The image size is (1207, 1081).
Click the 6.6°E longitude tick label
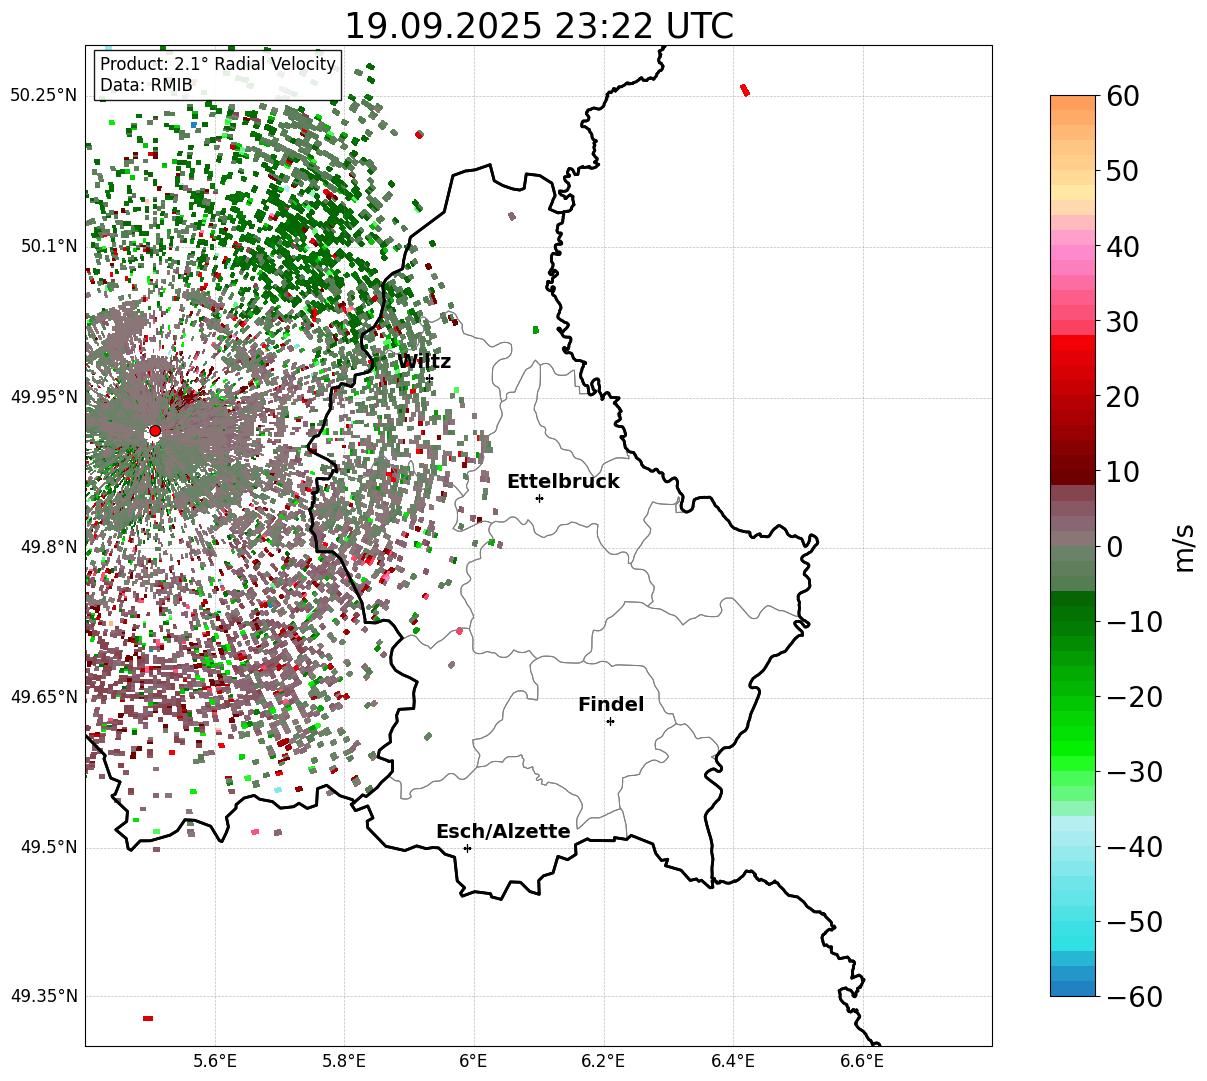click(862, 1060)
